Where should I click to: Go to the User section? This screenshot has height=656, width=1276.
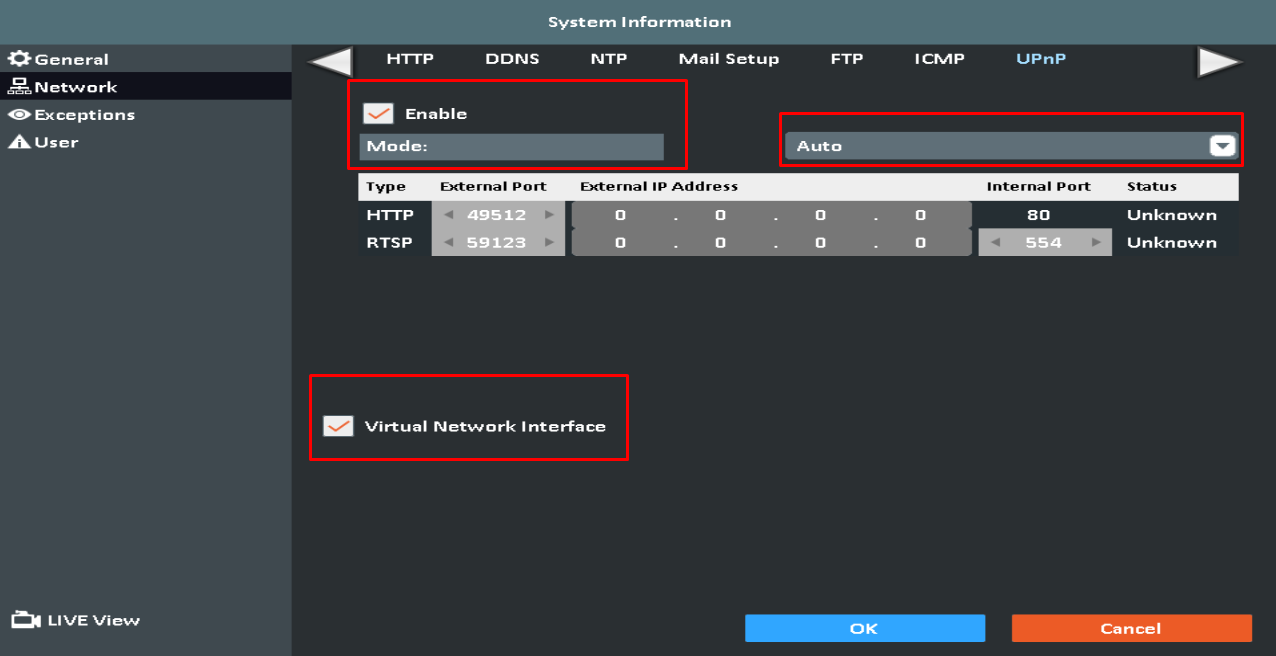pyautogui.click(x=146, y=142)
